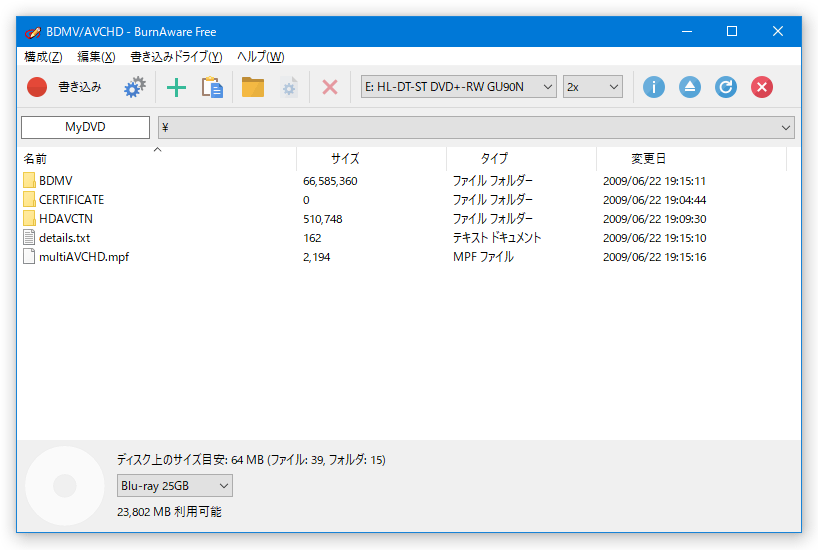Show disc info with blue i icon

click(x=654, y=87)
